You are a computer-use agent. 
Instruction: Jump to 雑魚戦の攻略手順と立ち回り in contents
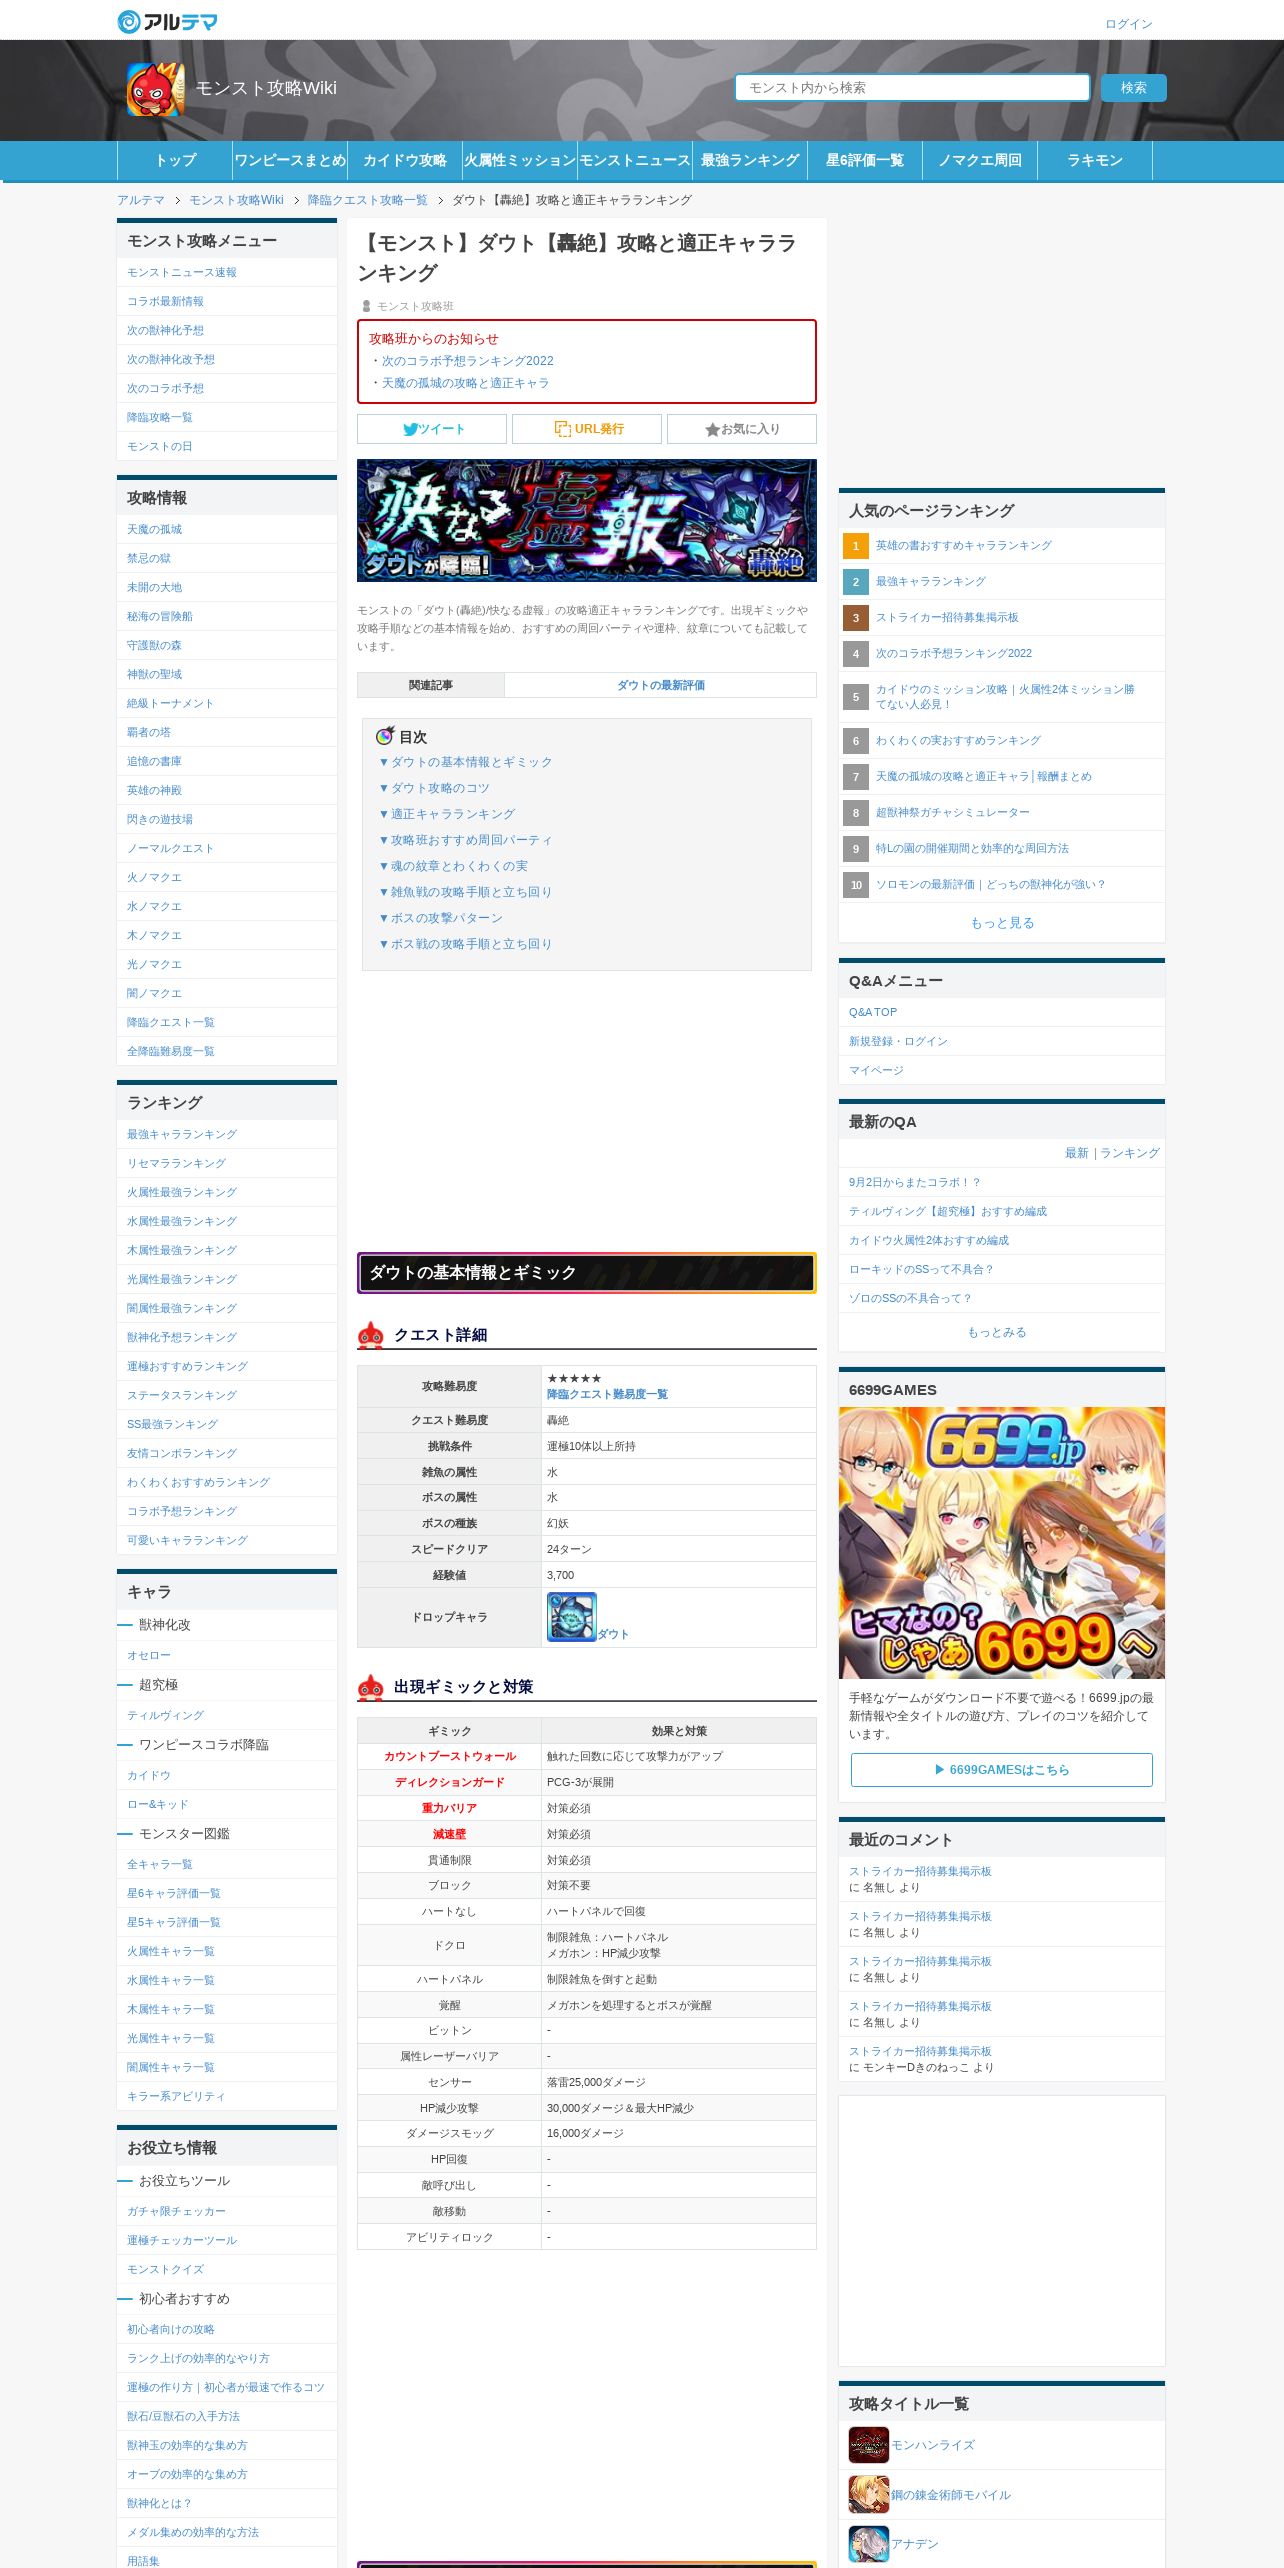tap(465, 892)
